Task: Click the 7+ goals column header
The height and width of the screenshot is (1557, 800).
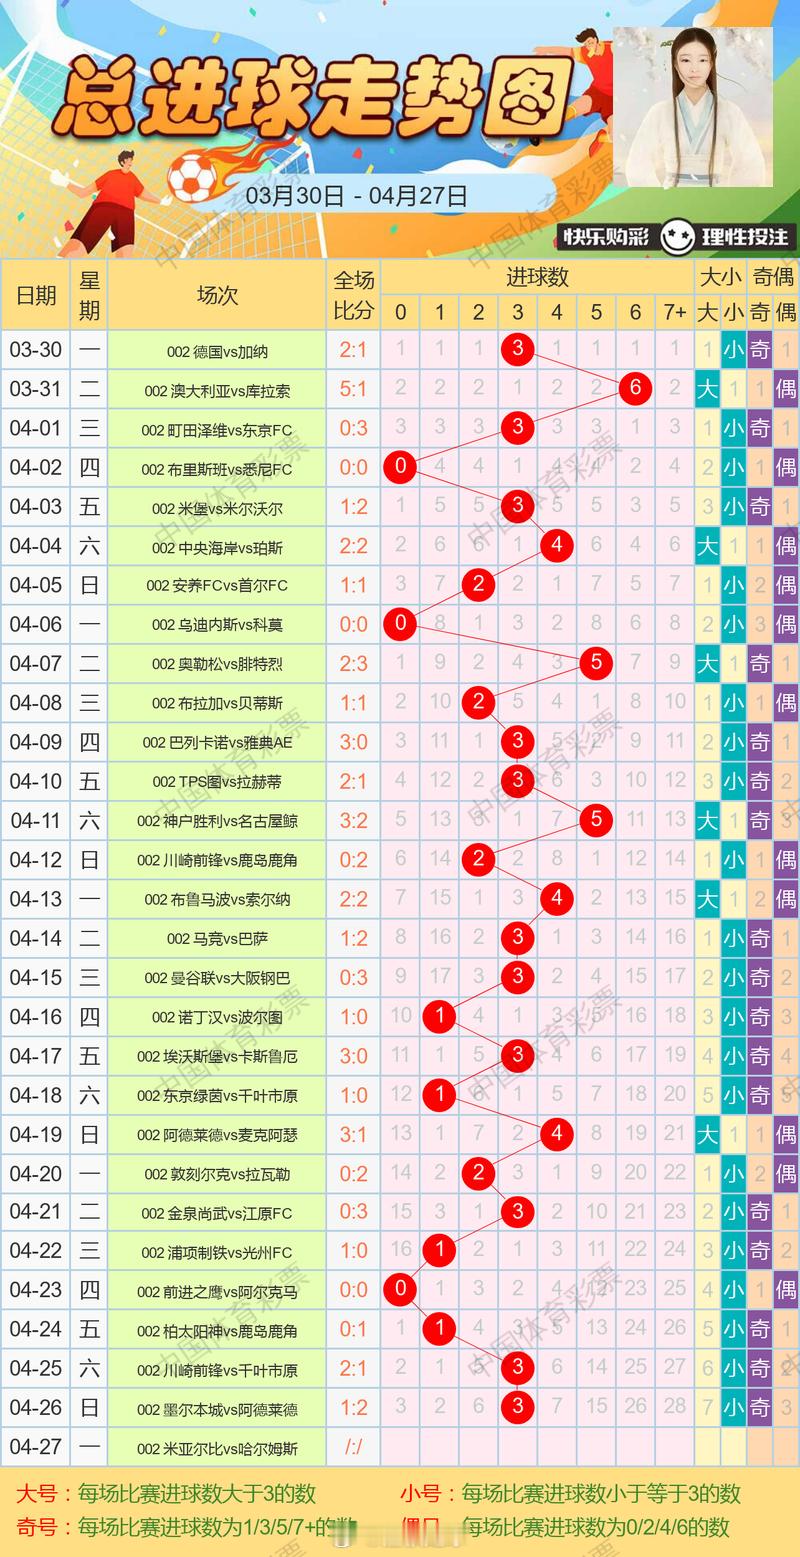Action: tap(675, 312)
